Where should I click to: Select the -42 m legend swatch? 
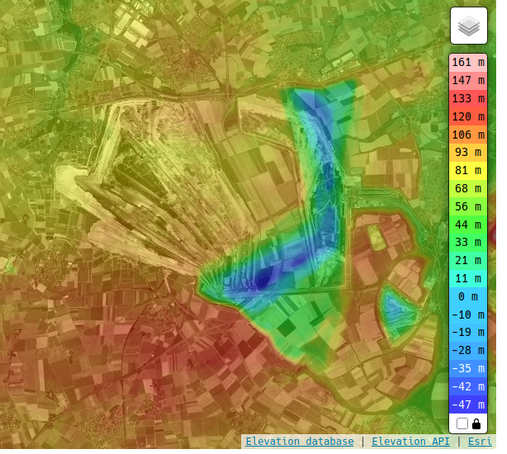(x=468, y=387)
